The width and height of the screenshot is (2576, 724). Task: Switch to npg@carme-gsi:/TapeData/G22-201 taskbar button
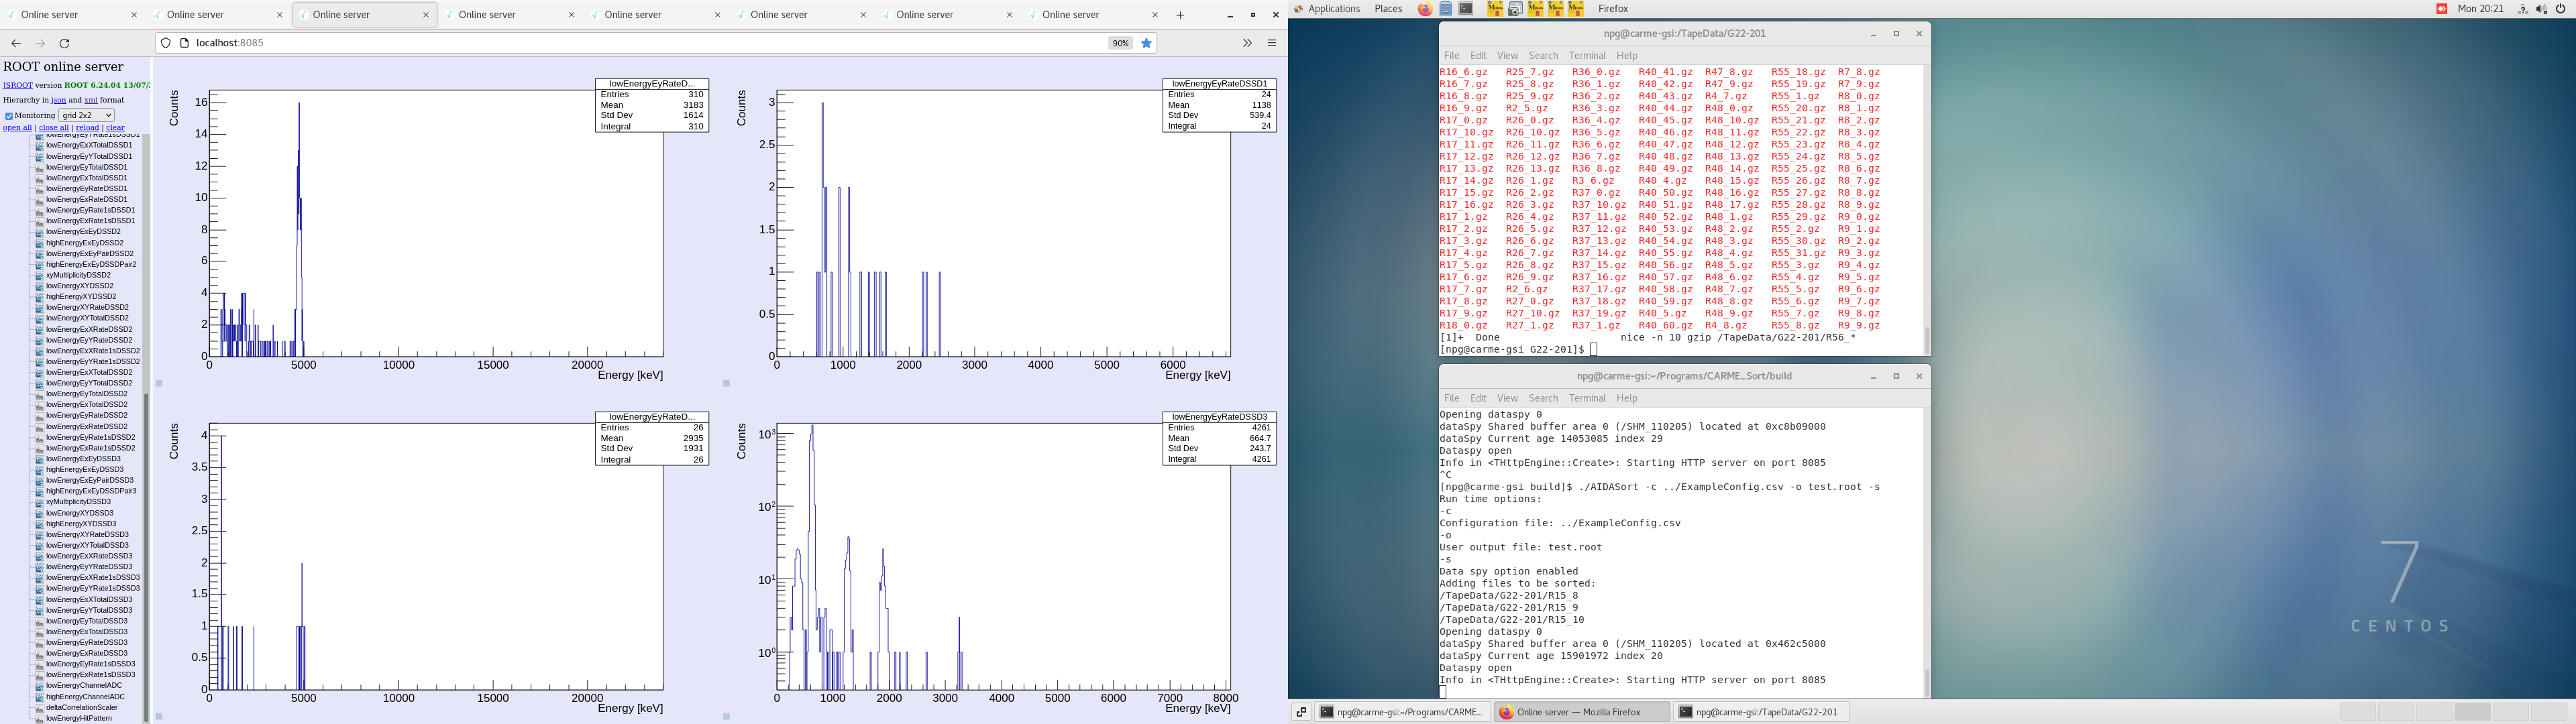coord(1761,712)
